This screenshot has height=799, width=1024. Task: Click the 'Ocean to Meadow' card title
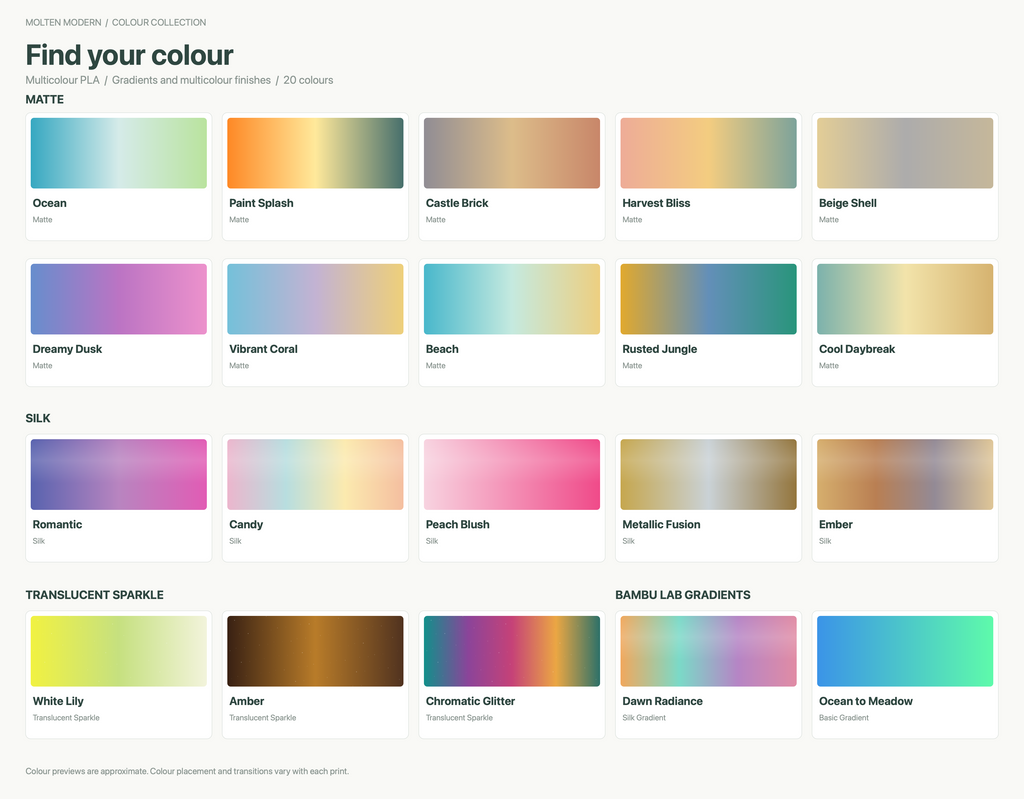866,702
